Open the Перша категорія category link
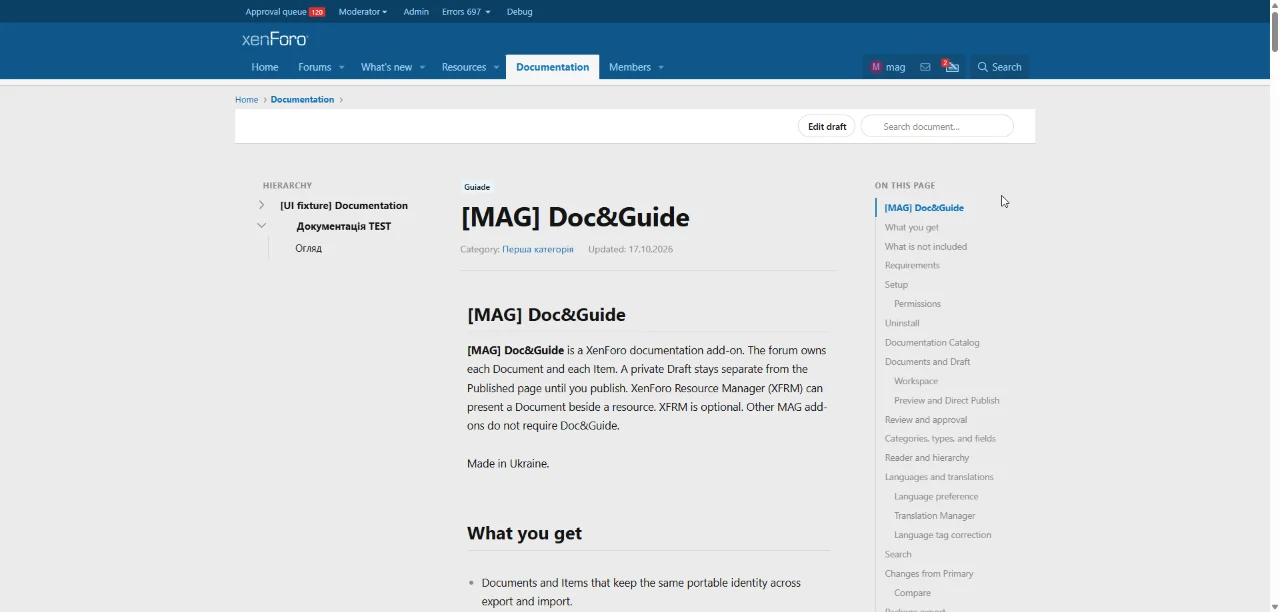Screen dimensions: 1280x612 coord(538,249)
